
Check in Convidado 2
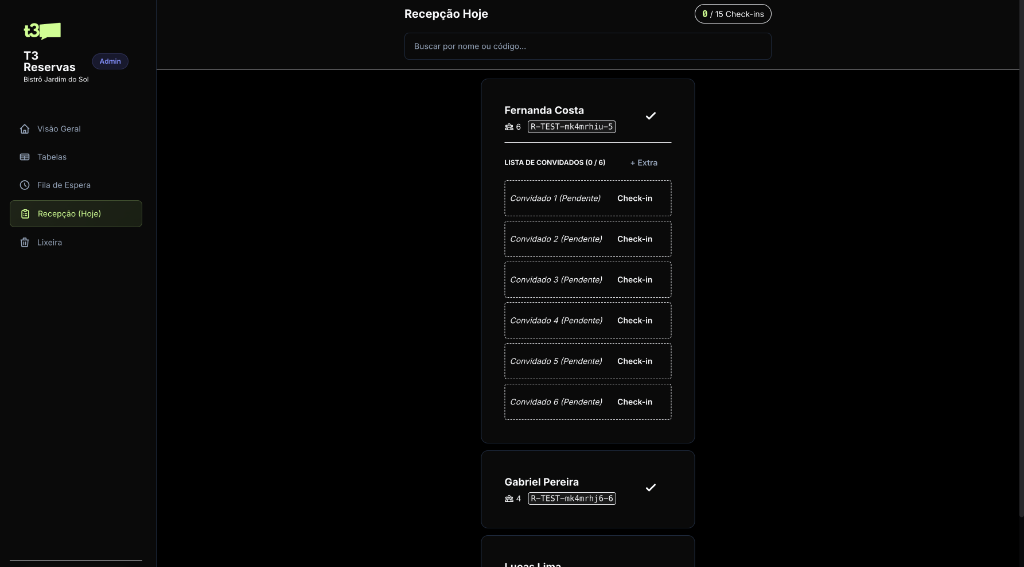point(634,239)
